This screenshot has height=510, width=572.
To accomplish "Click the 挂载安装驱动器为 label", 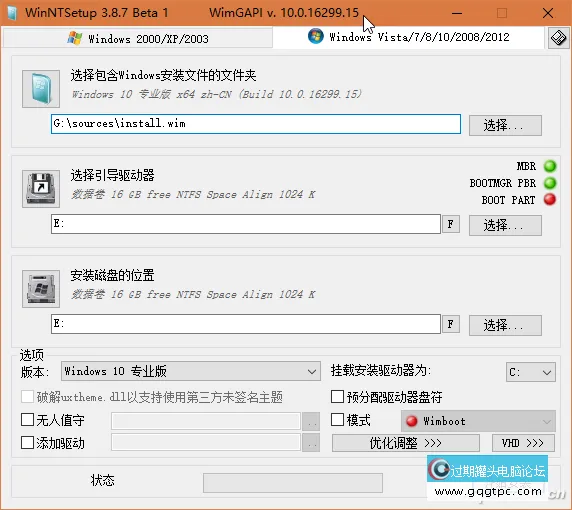I will [381, 370].
